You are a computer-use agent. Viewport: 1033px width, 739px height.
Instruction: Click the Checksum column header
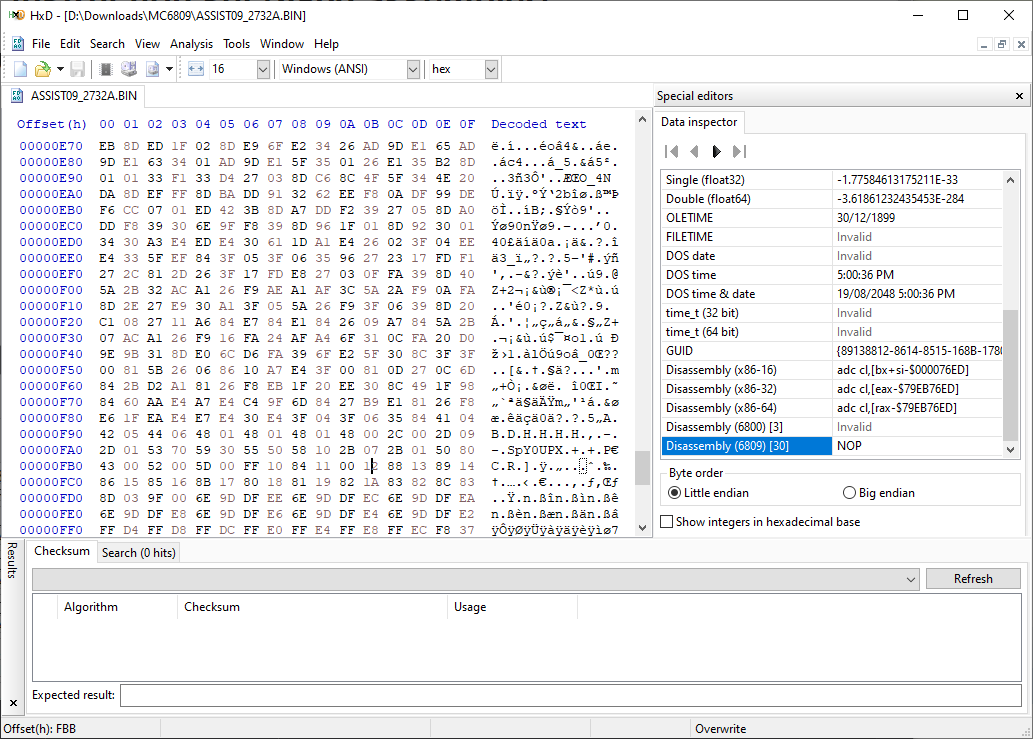pyautogui.click(x=312, y=607)
